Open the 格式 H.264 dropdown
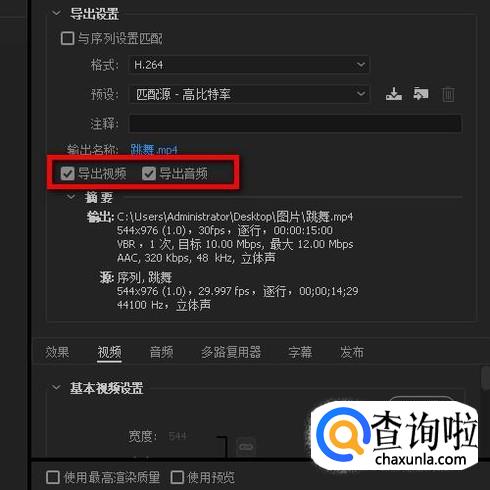The width and height of the screenshot is (490, 490). coord(249,65)
